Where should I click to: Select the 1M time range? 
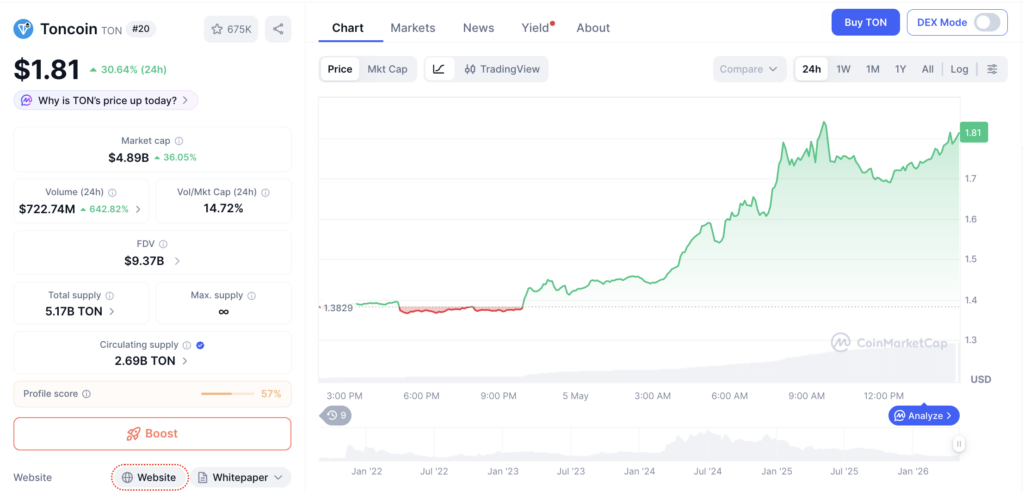[x=872, y=69]
